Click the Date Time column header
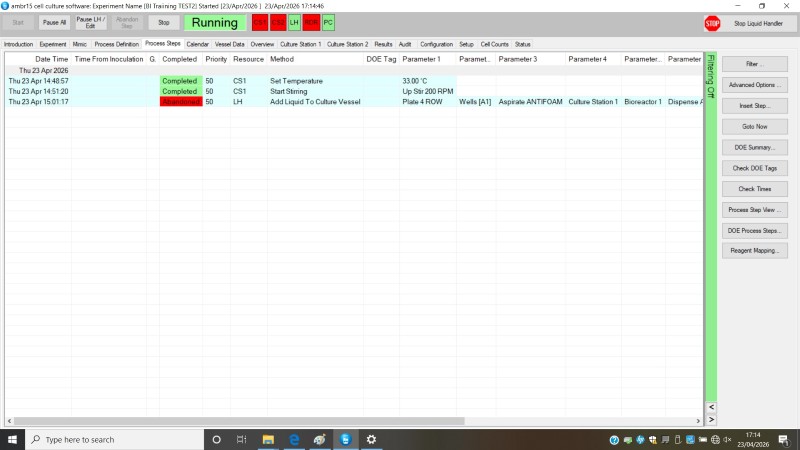800x450 pixels. [38, 59]
